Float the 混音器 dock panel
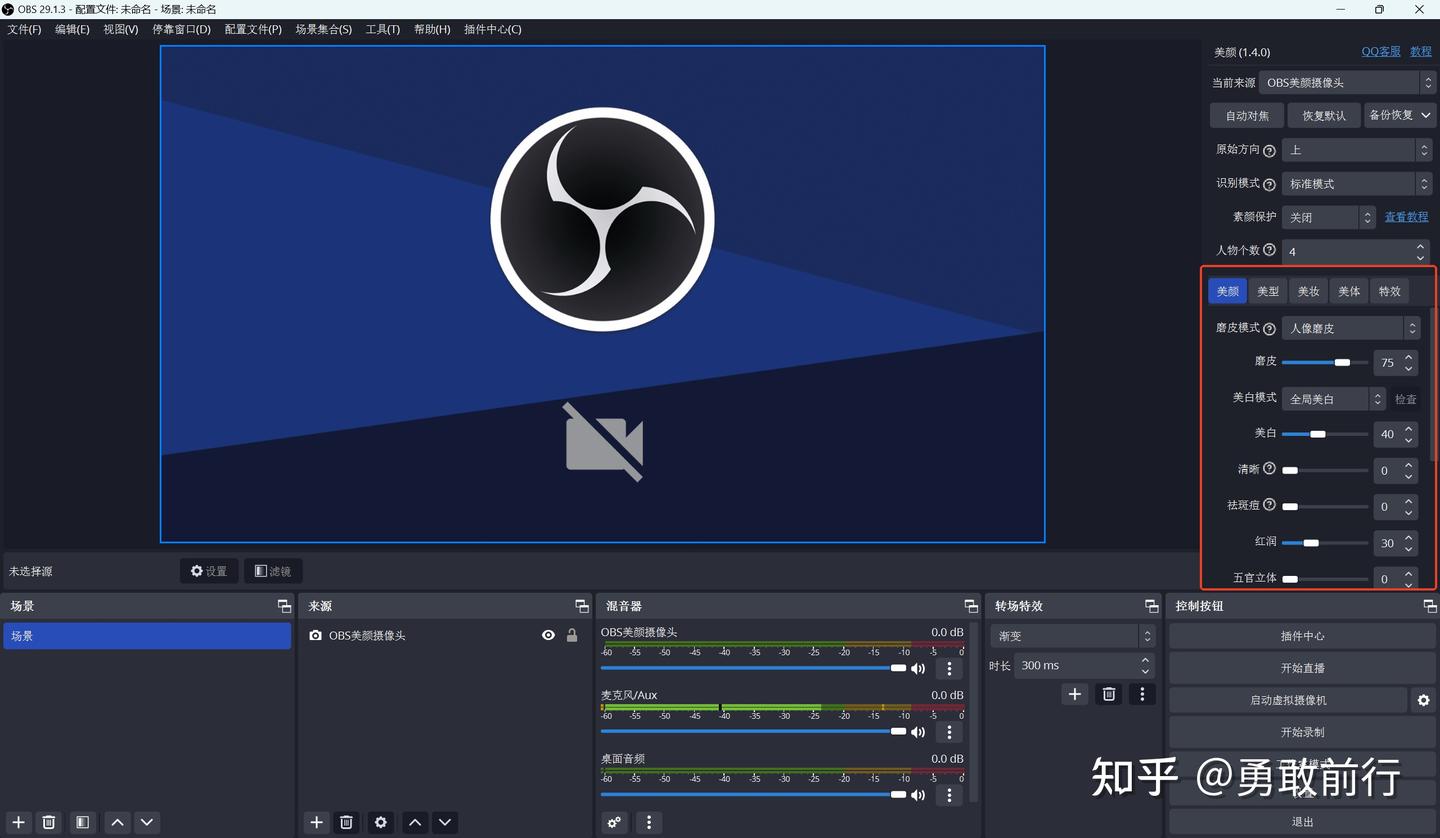 (x=971, y=606)
